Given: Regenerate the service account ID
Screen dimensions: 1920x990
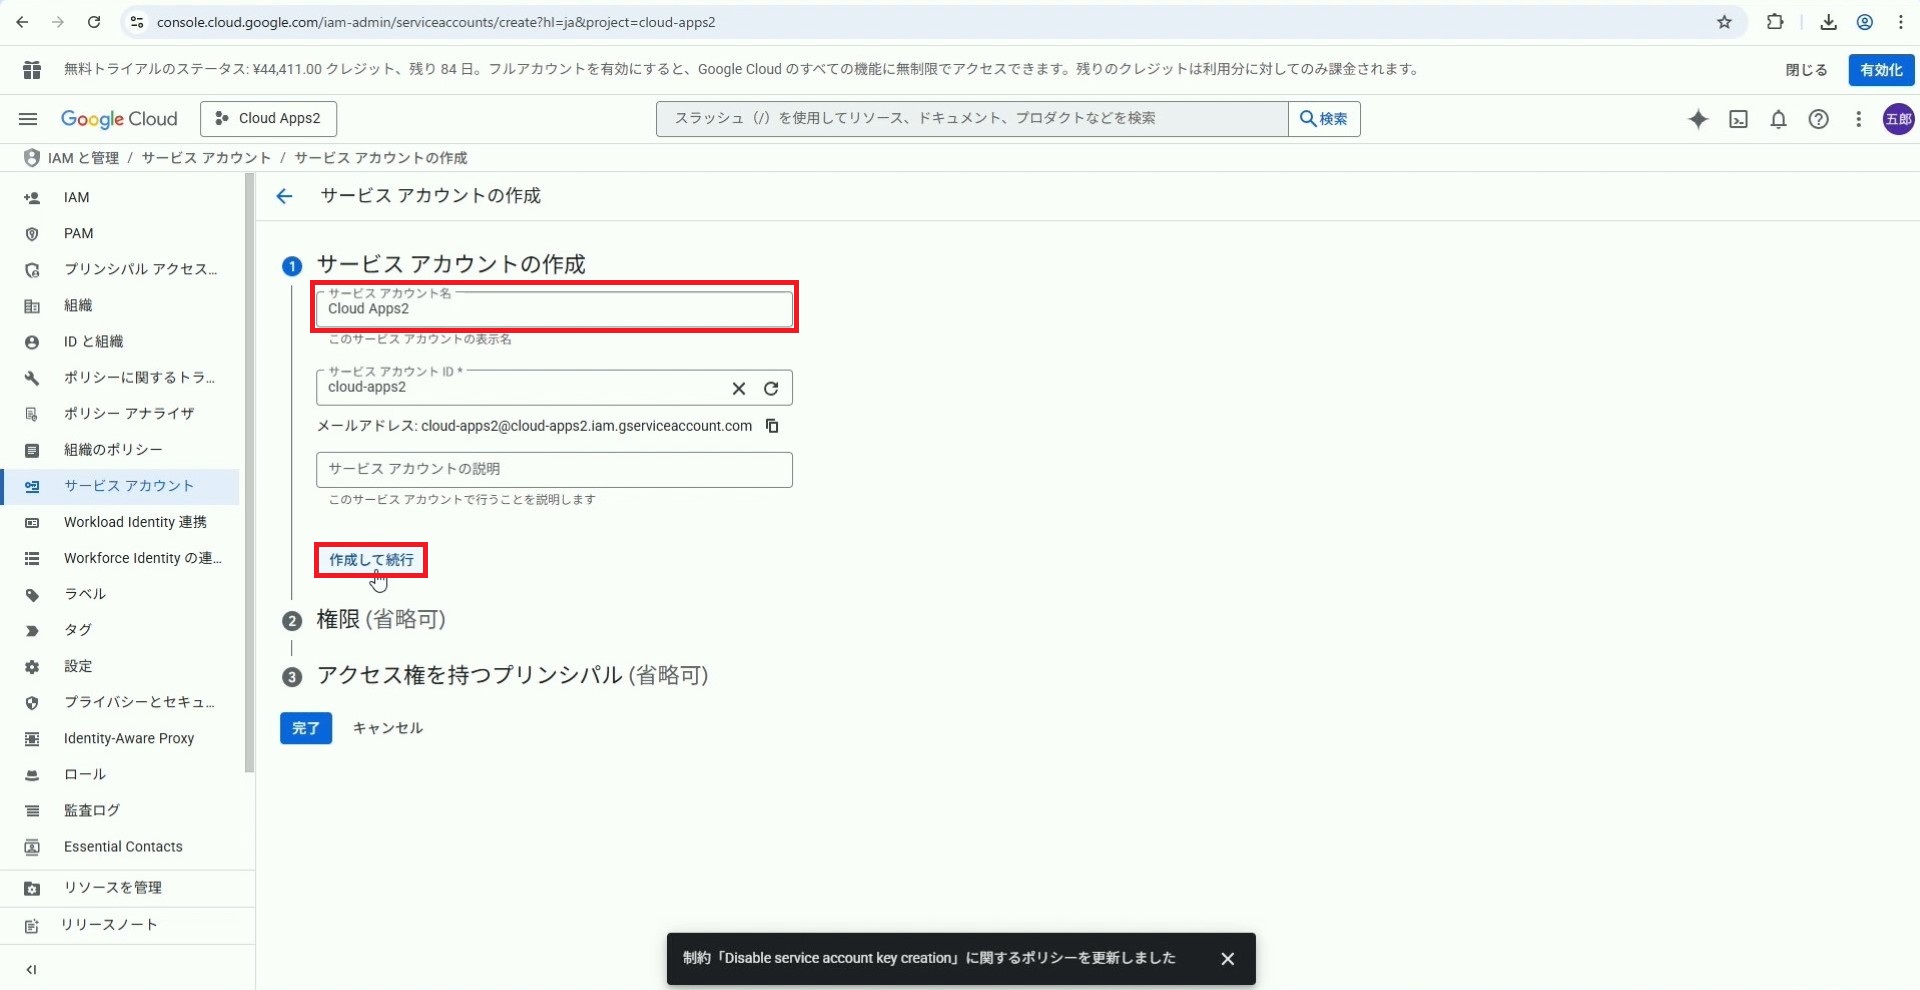Looking at the screenshot, I should 771,388.
